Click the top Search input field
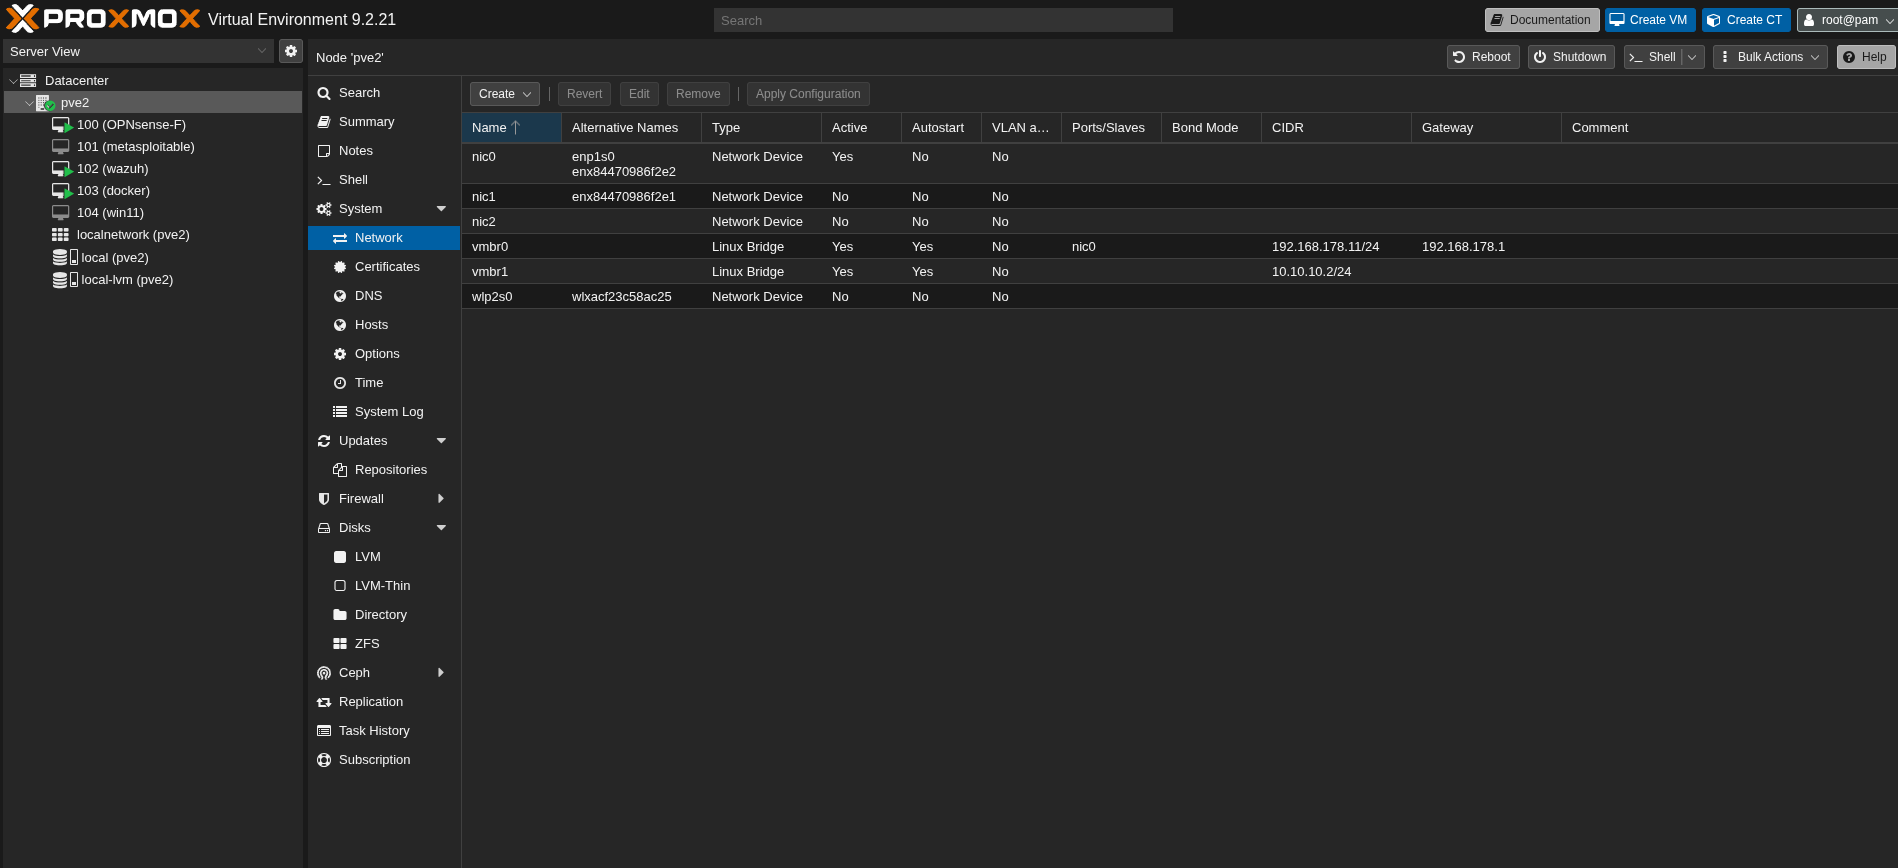 click(943, 20)
